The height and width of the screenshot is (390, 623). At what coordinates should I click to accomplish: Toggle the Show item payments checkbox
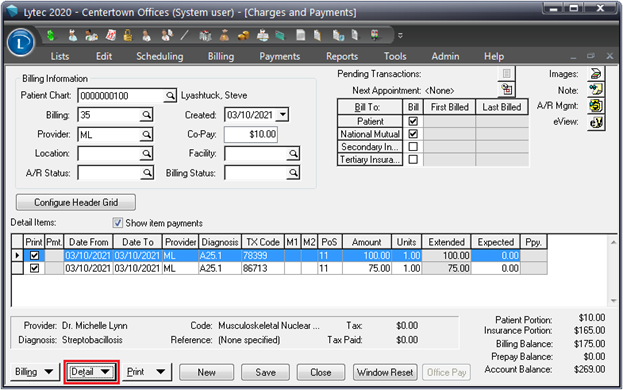tap(118, 222)
